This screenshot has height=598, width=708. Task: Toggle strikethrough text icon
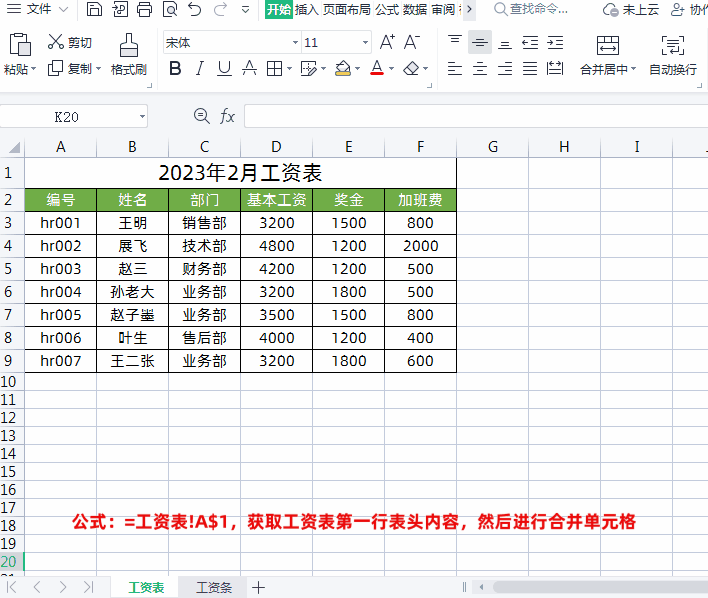tap(249, 69)
